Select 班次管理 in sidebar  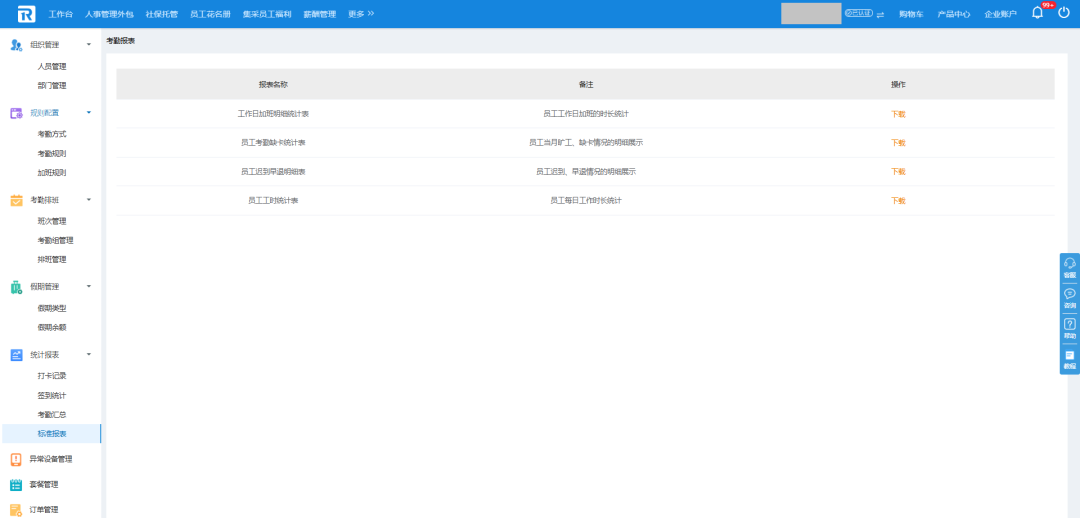coord(52,221)
